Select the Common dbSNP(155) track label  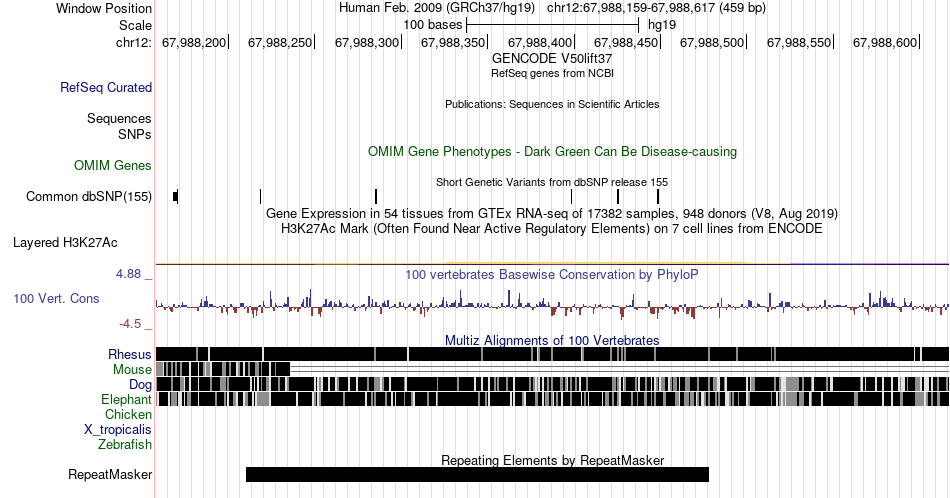[89, 196]
